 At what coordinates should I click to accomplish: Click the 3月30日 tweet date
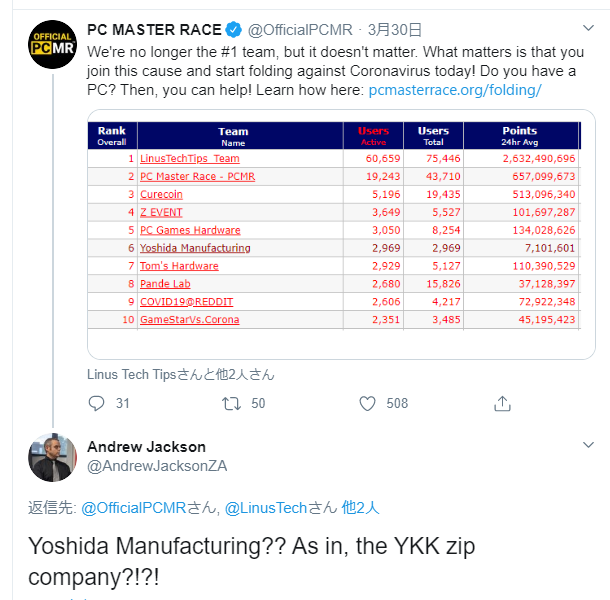[394, 30]
